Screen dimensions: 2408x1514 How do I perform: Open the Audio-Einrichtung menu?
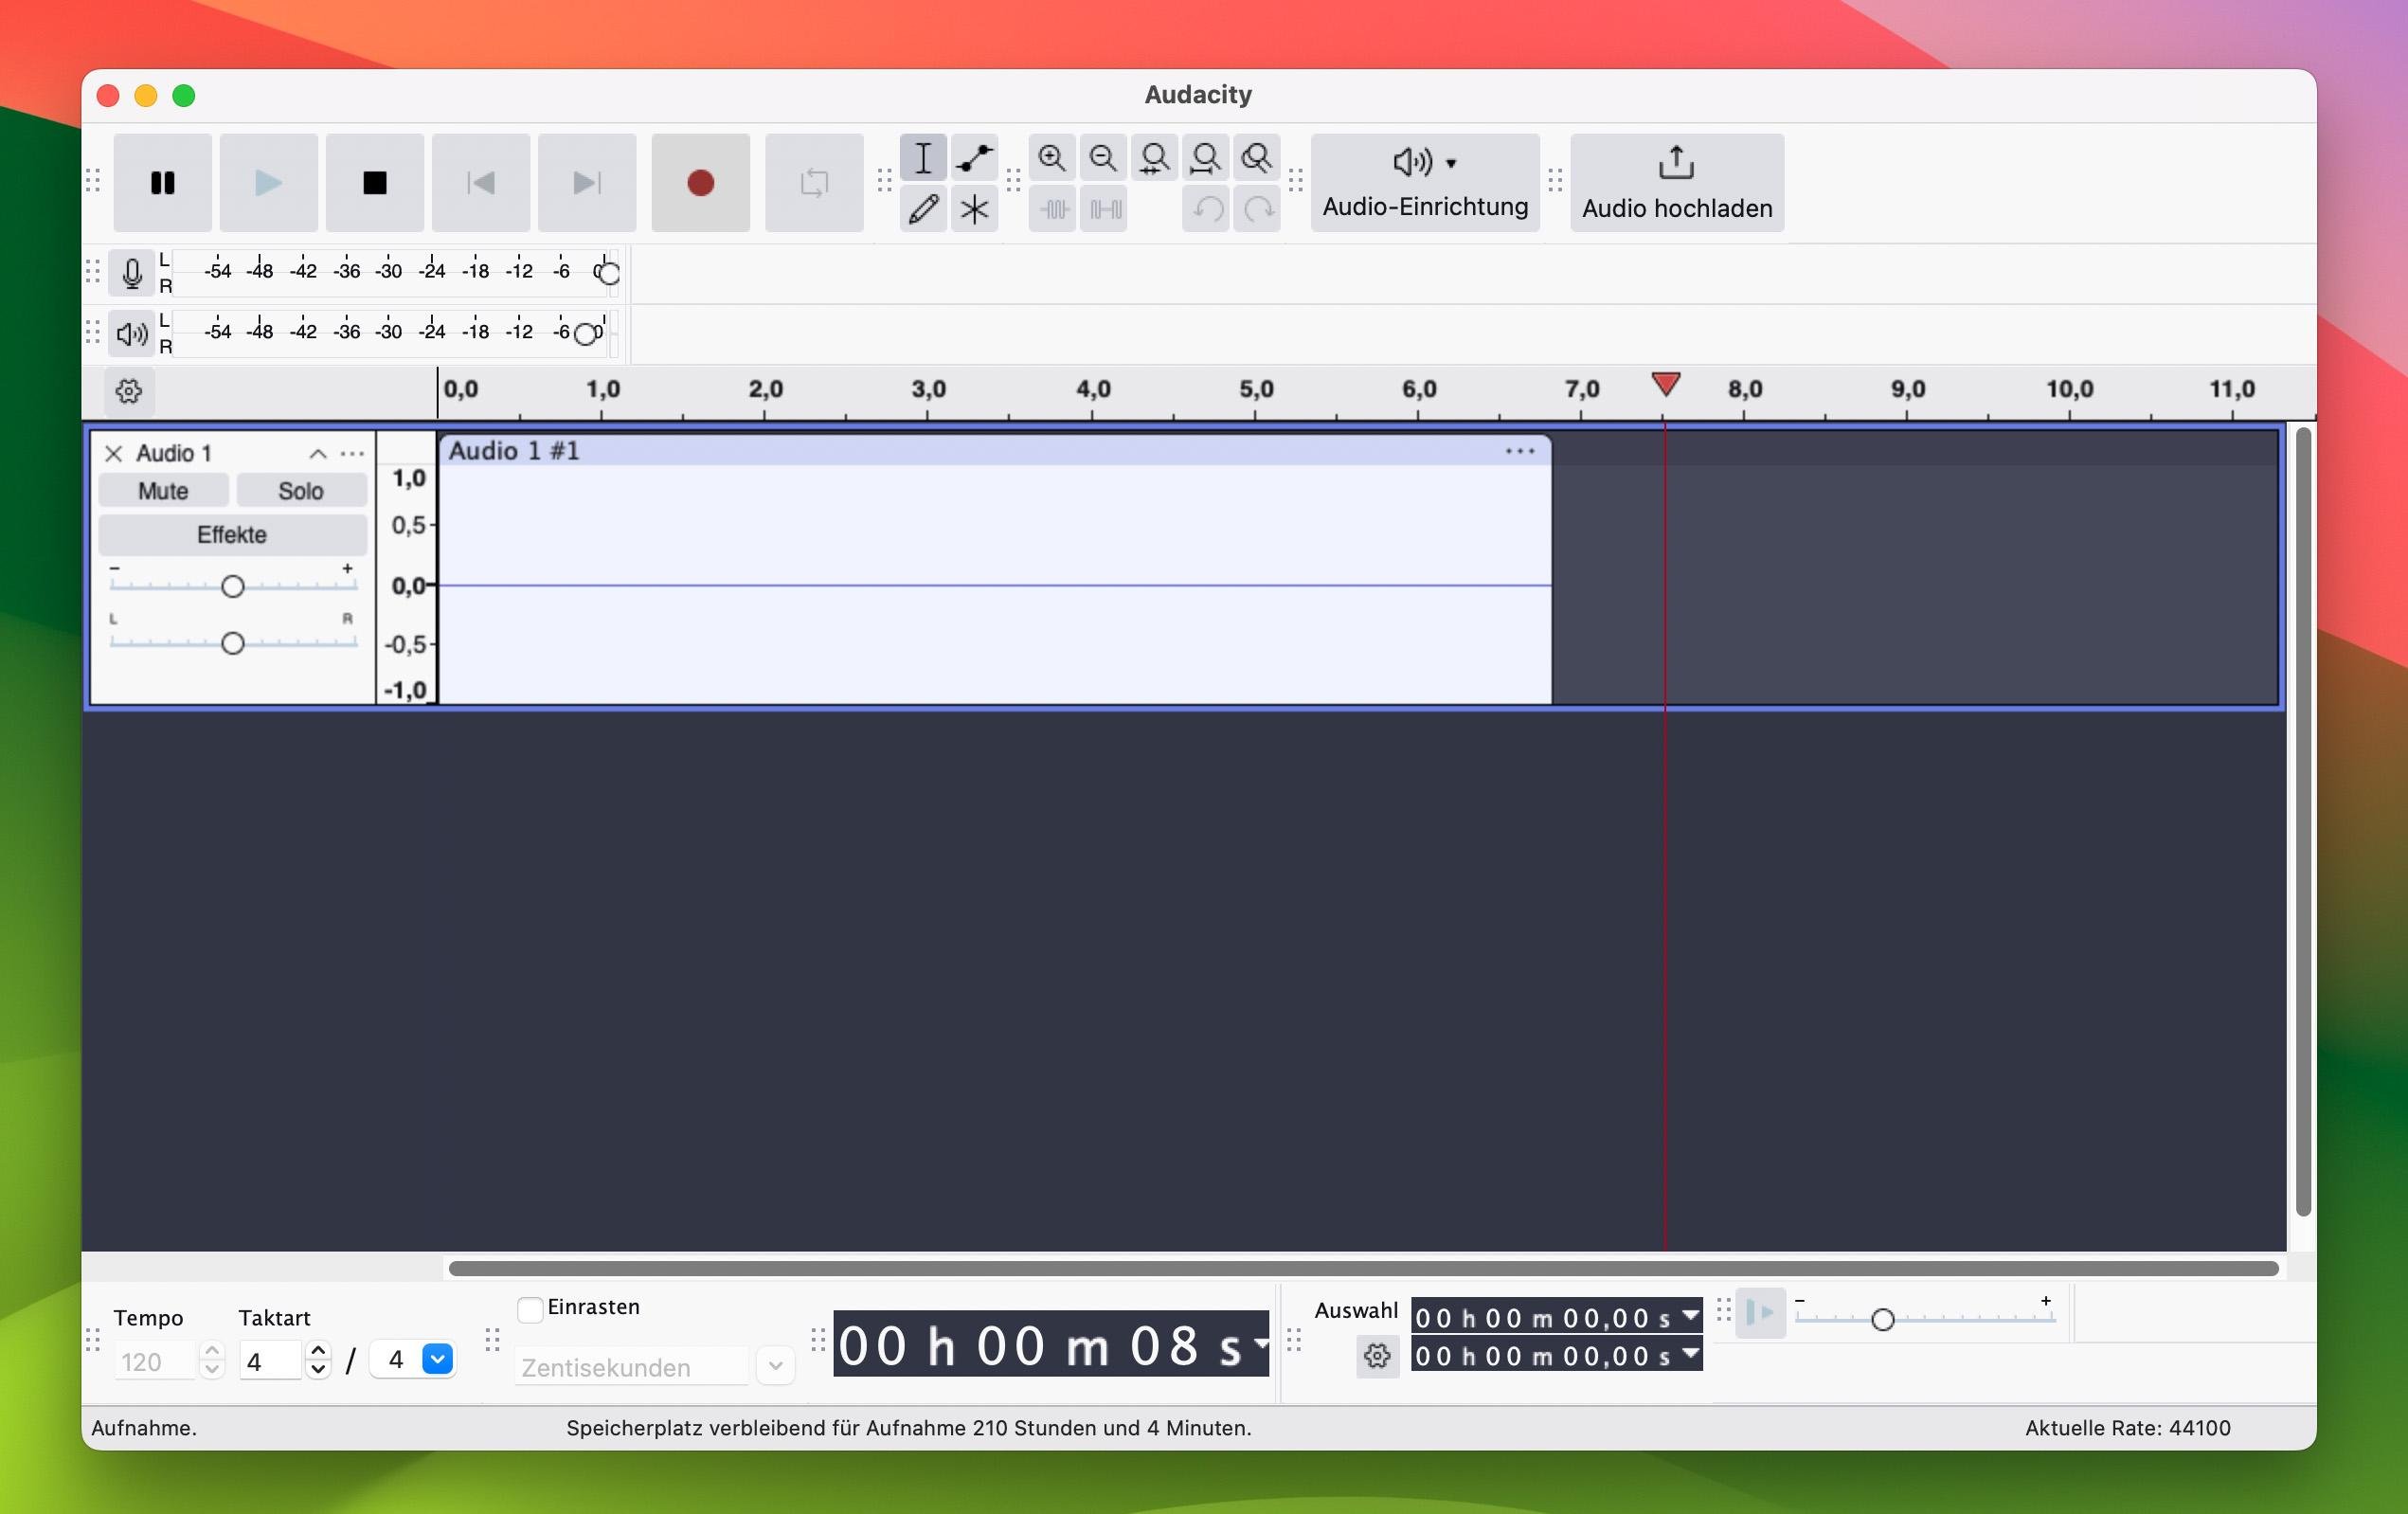1425,183
